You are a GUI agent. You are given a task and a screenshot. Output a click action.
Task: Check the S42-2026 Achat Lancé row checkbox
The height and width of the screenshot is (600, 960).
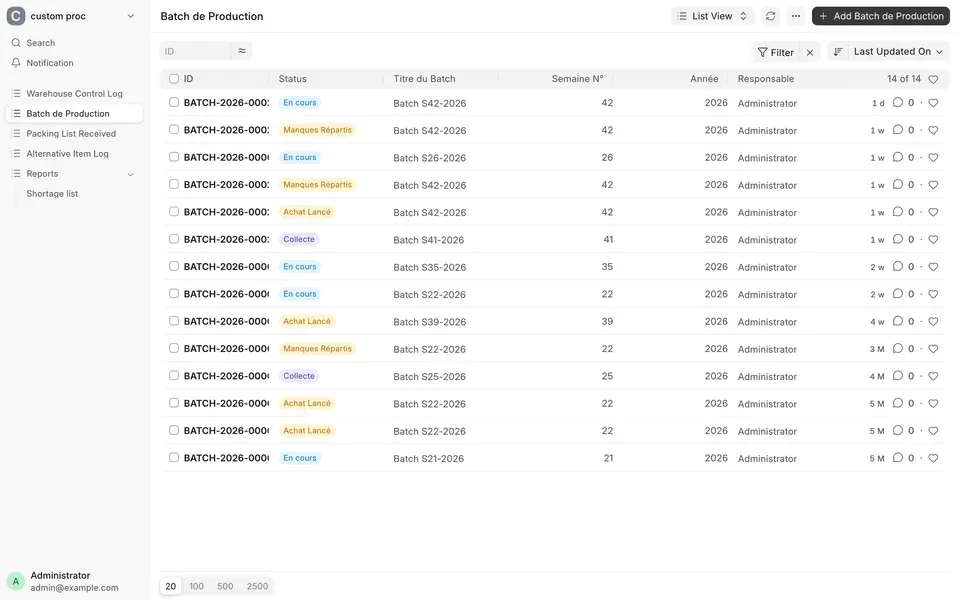pos(174,211)
